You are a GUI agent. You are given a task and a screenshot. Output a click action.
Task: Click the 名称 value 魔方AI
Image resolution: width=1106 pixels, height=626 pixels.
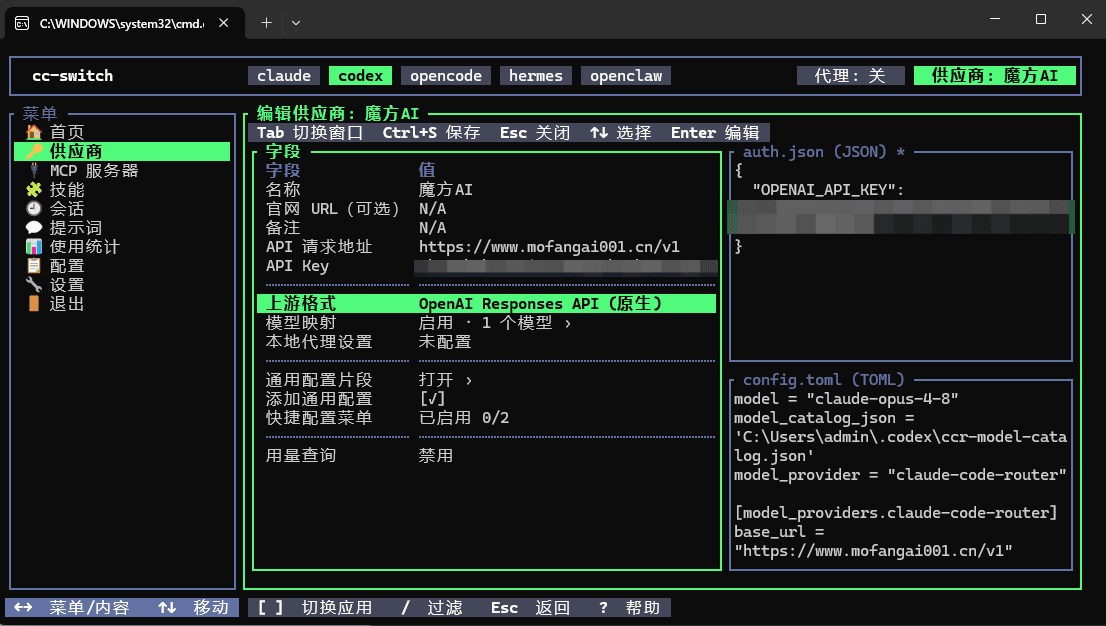[446, 189]
